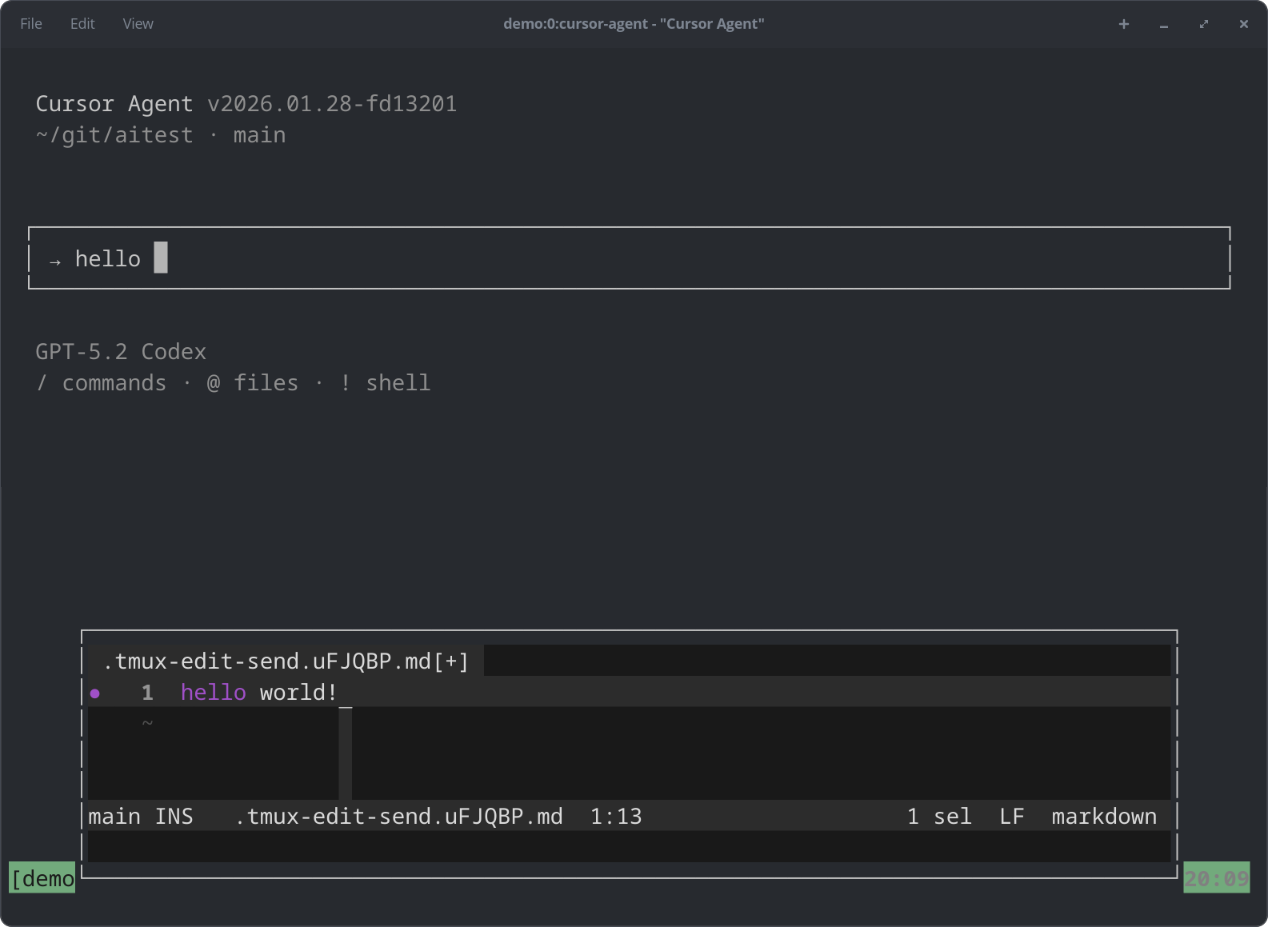The image size is (1268, 927).
Task: Click the GPT-5.2 Codex model label
Action: (121, 352)
